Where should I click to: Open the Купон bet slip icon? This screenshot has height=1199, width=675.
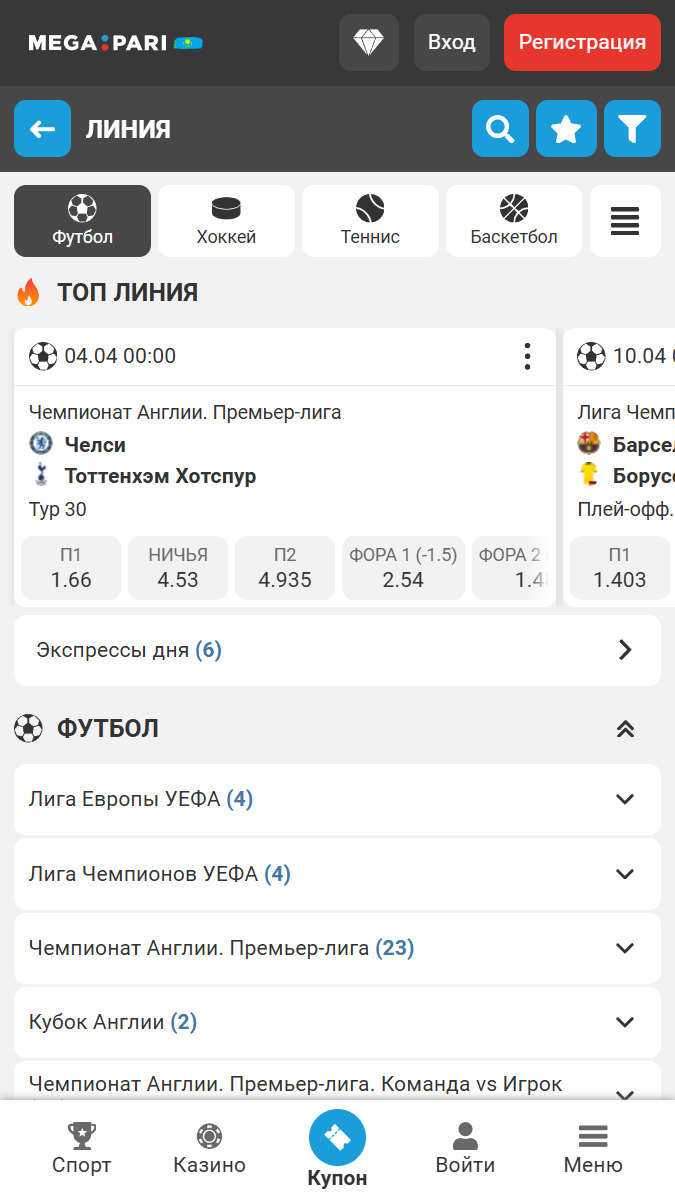pyautogui.click(x=337, y=1138)
